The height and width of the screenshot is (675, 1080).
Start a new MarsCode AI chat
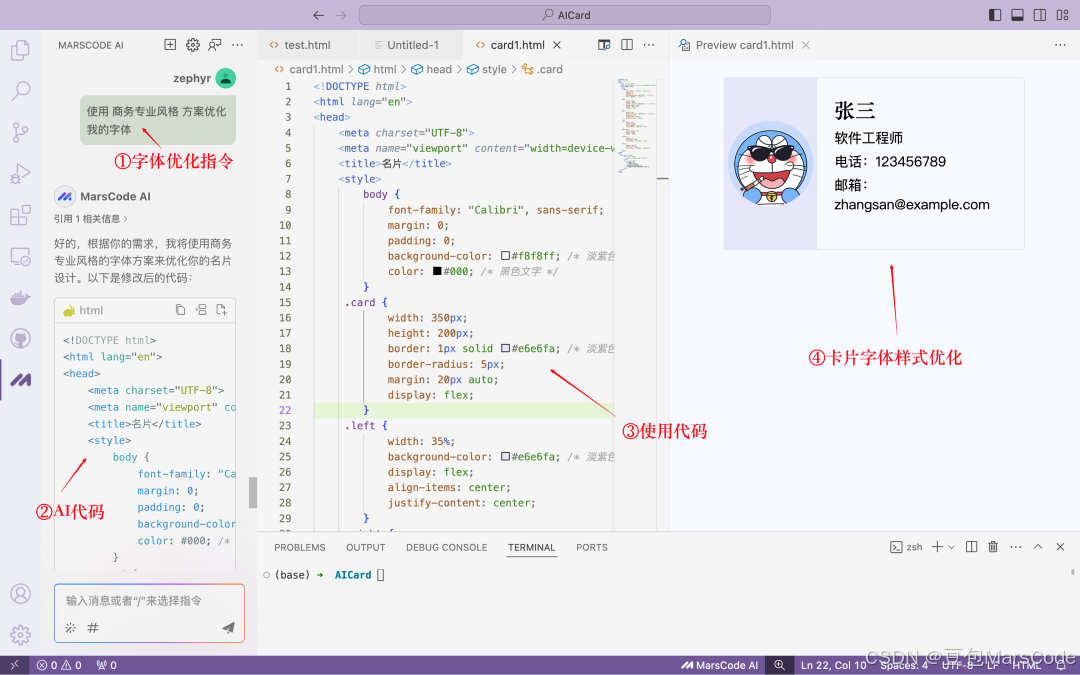[170, 45]
